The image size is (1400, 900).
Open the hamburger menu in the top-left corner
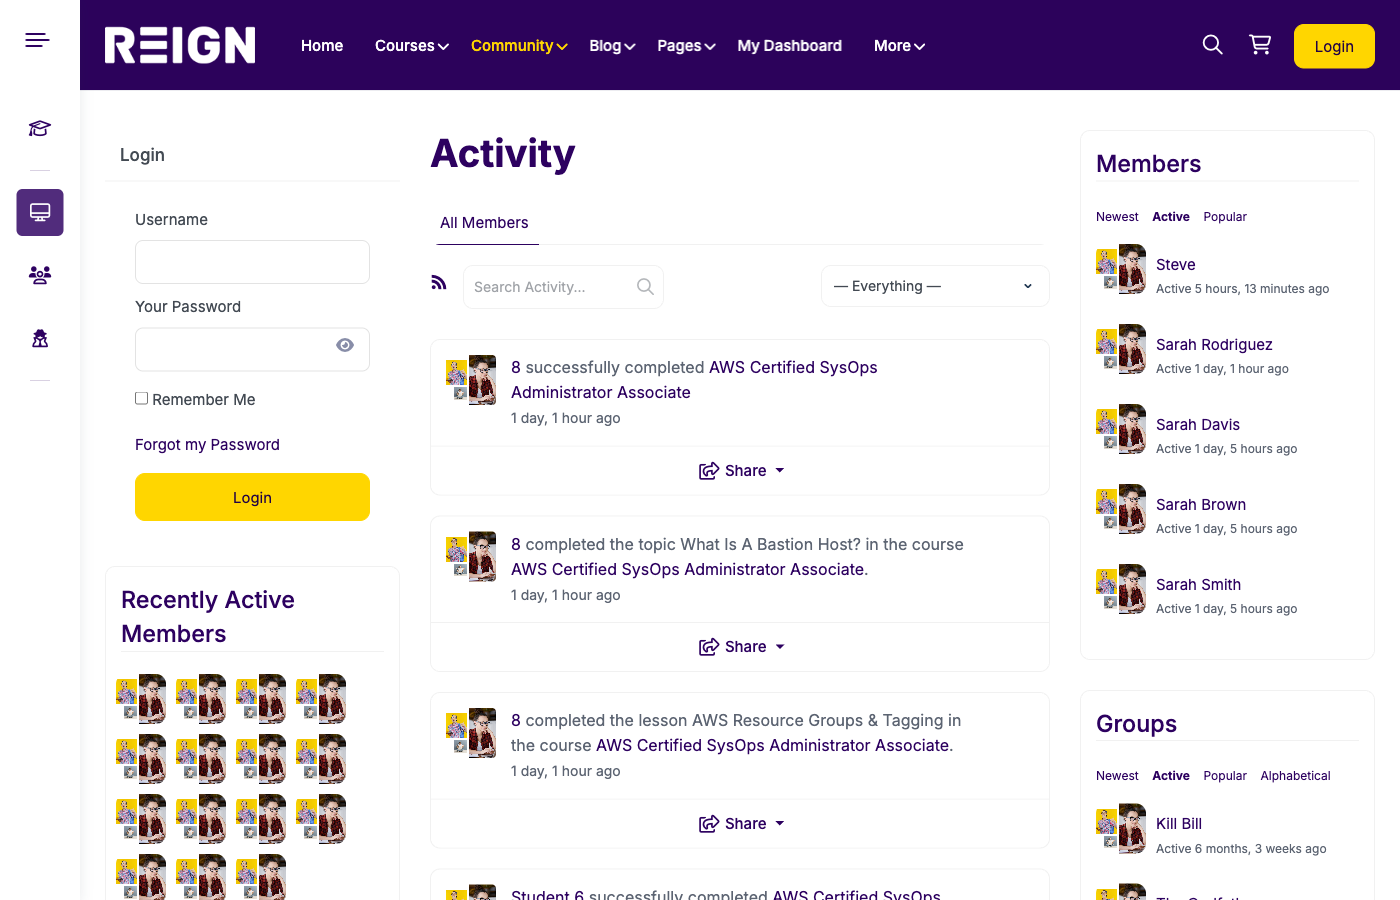tap(36, 39)
